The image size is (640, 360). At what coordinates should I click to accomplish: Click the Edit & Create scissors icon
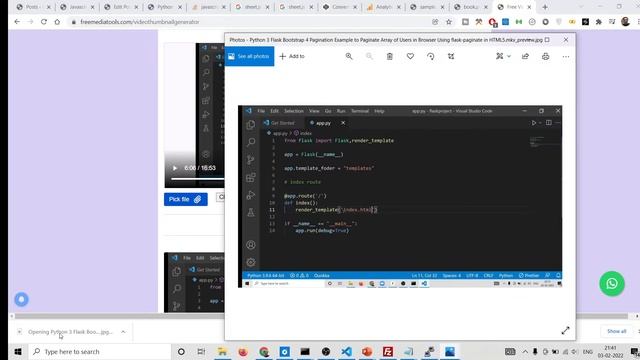pyautogui.click(x=500, y=56)
